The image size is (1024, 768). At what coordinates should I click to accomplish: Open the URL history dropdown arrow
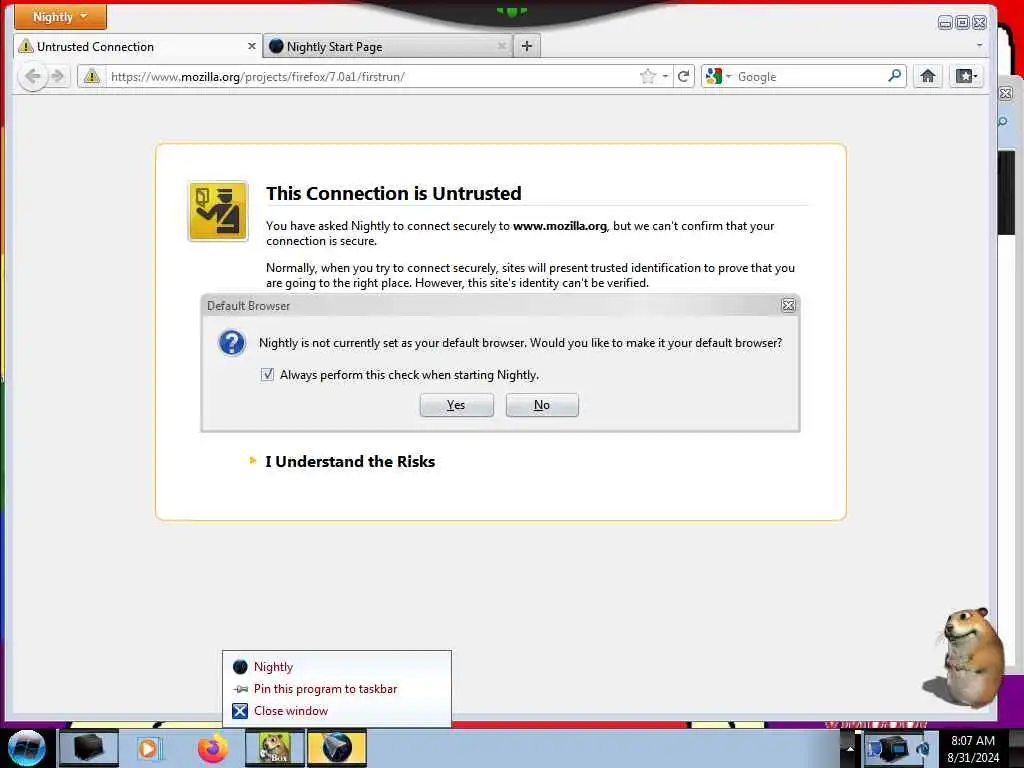(665, 76)
